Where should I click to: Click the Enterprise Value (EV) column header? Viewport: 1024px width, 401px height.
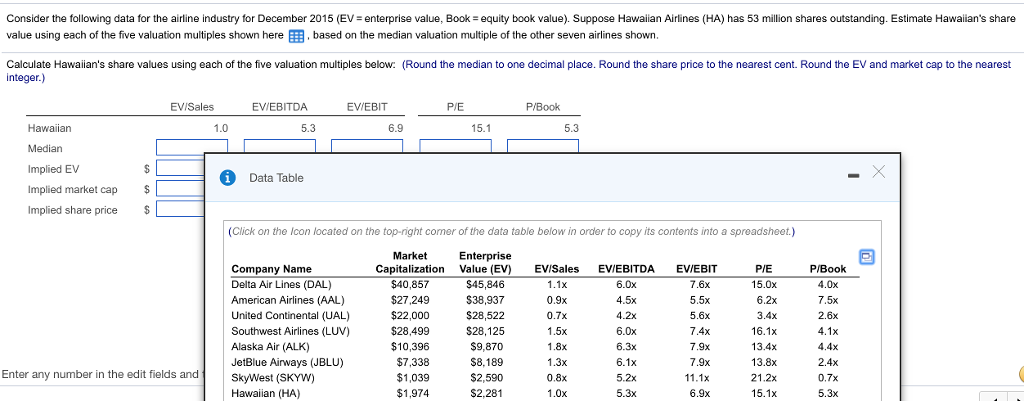(485, 263)
